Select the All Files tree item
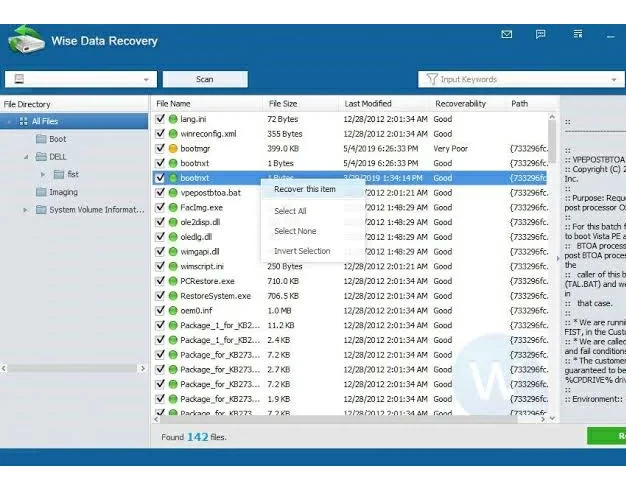626x490 pixels. [x=74, y=121]
